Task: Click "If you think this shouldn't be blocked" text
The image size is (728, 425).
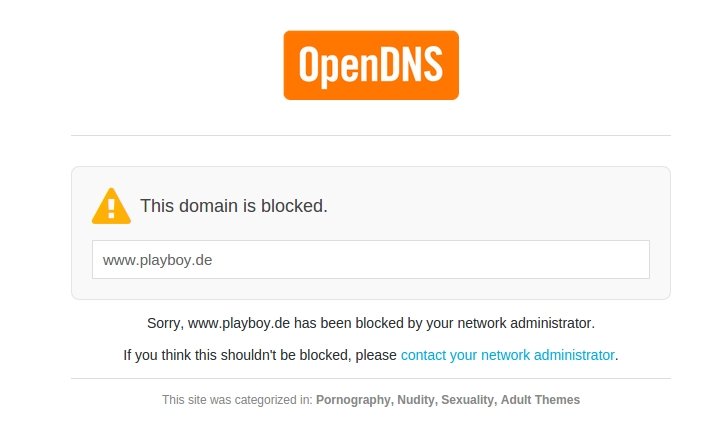Action: [260, 355]
